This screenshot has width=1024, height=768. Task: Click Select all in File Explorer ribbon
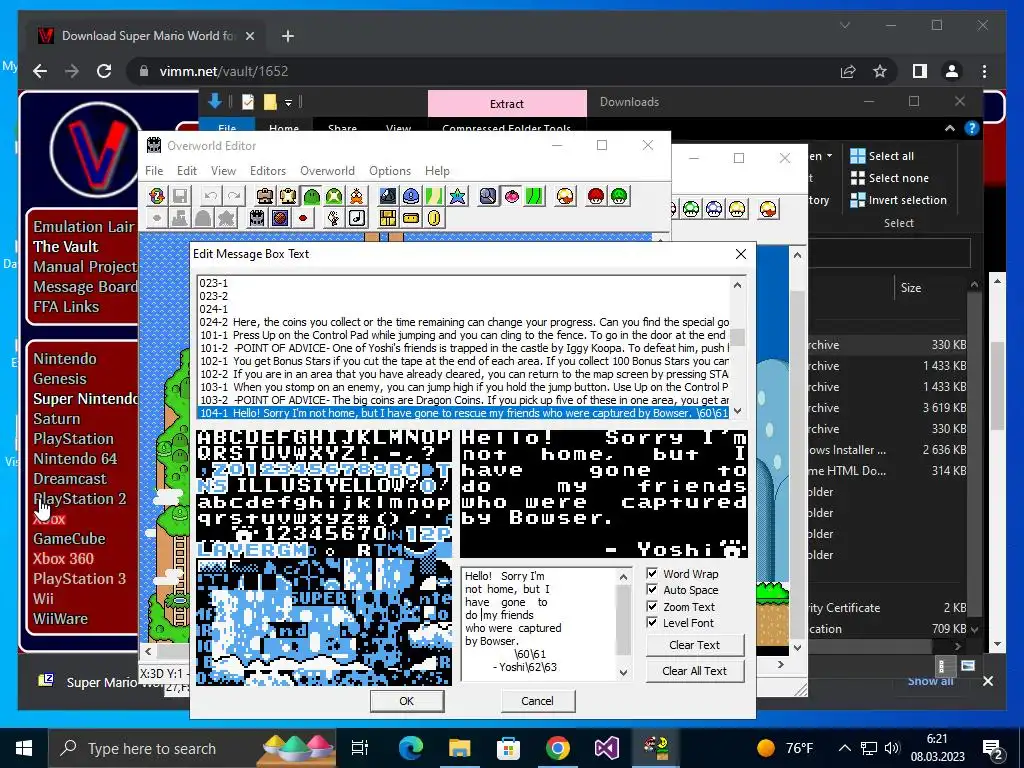pos(882,155)
